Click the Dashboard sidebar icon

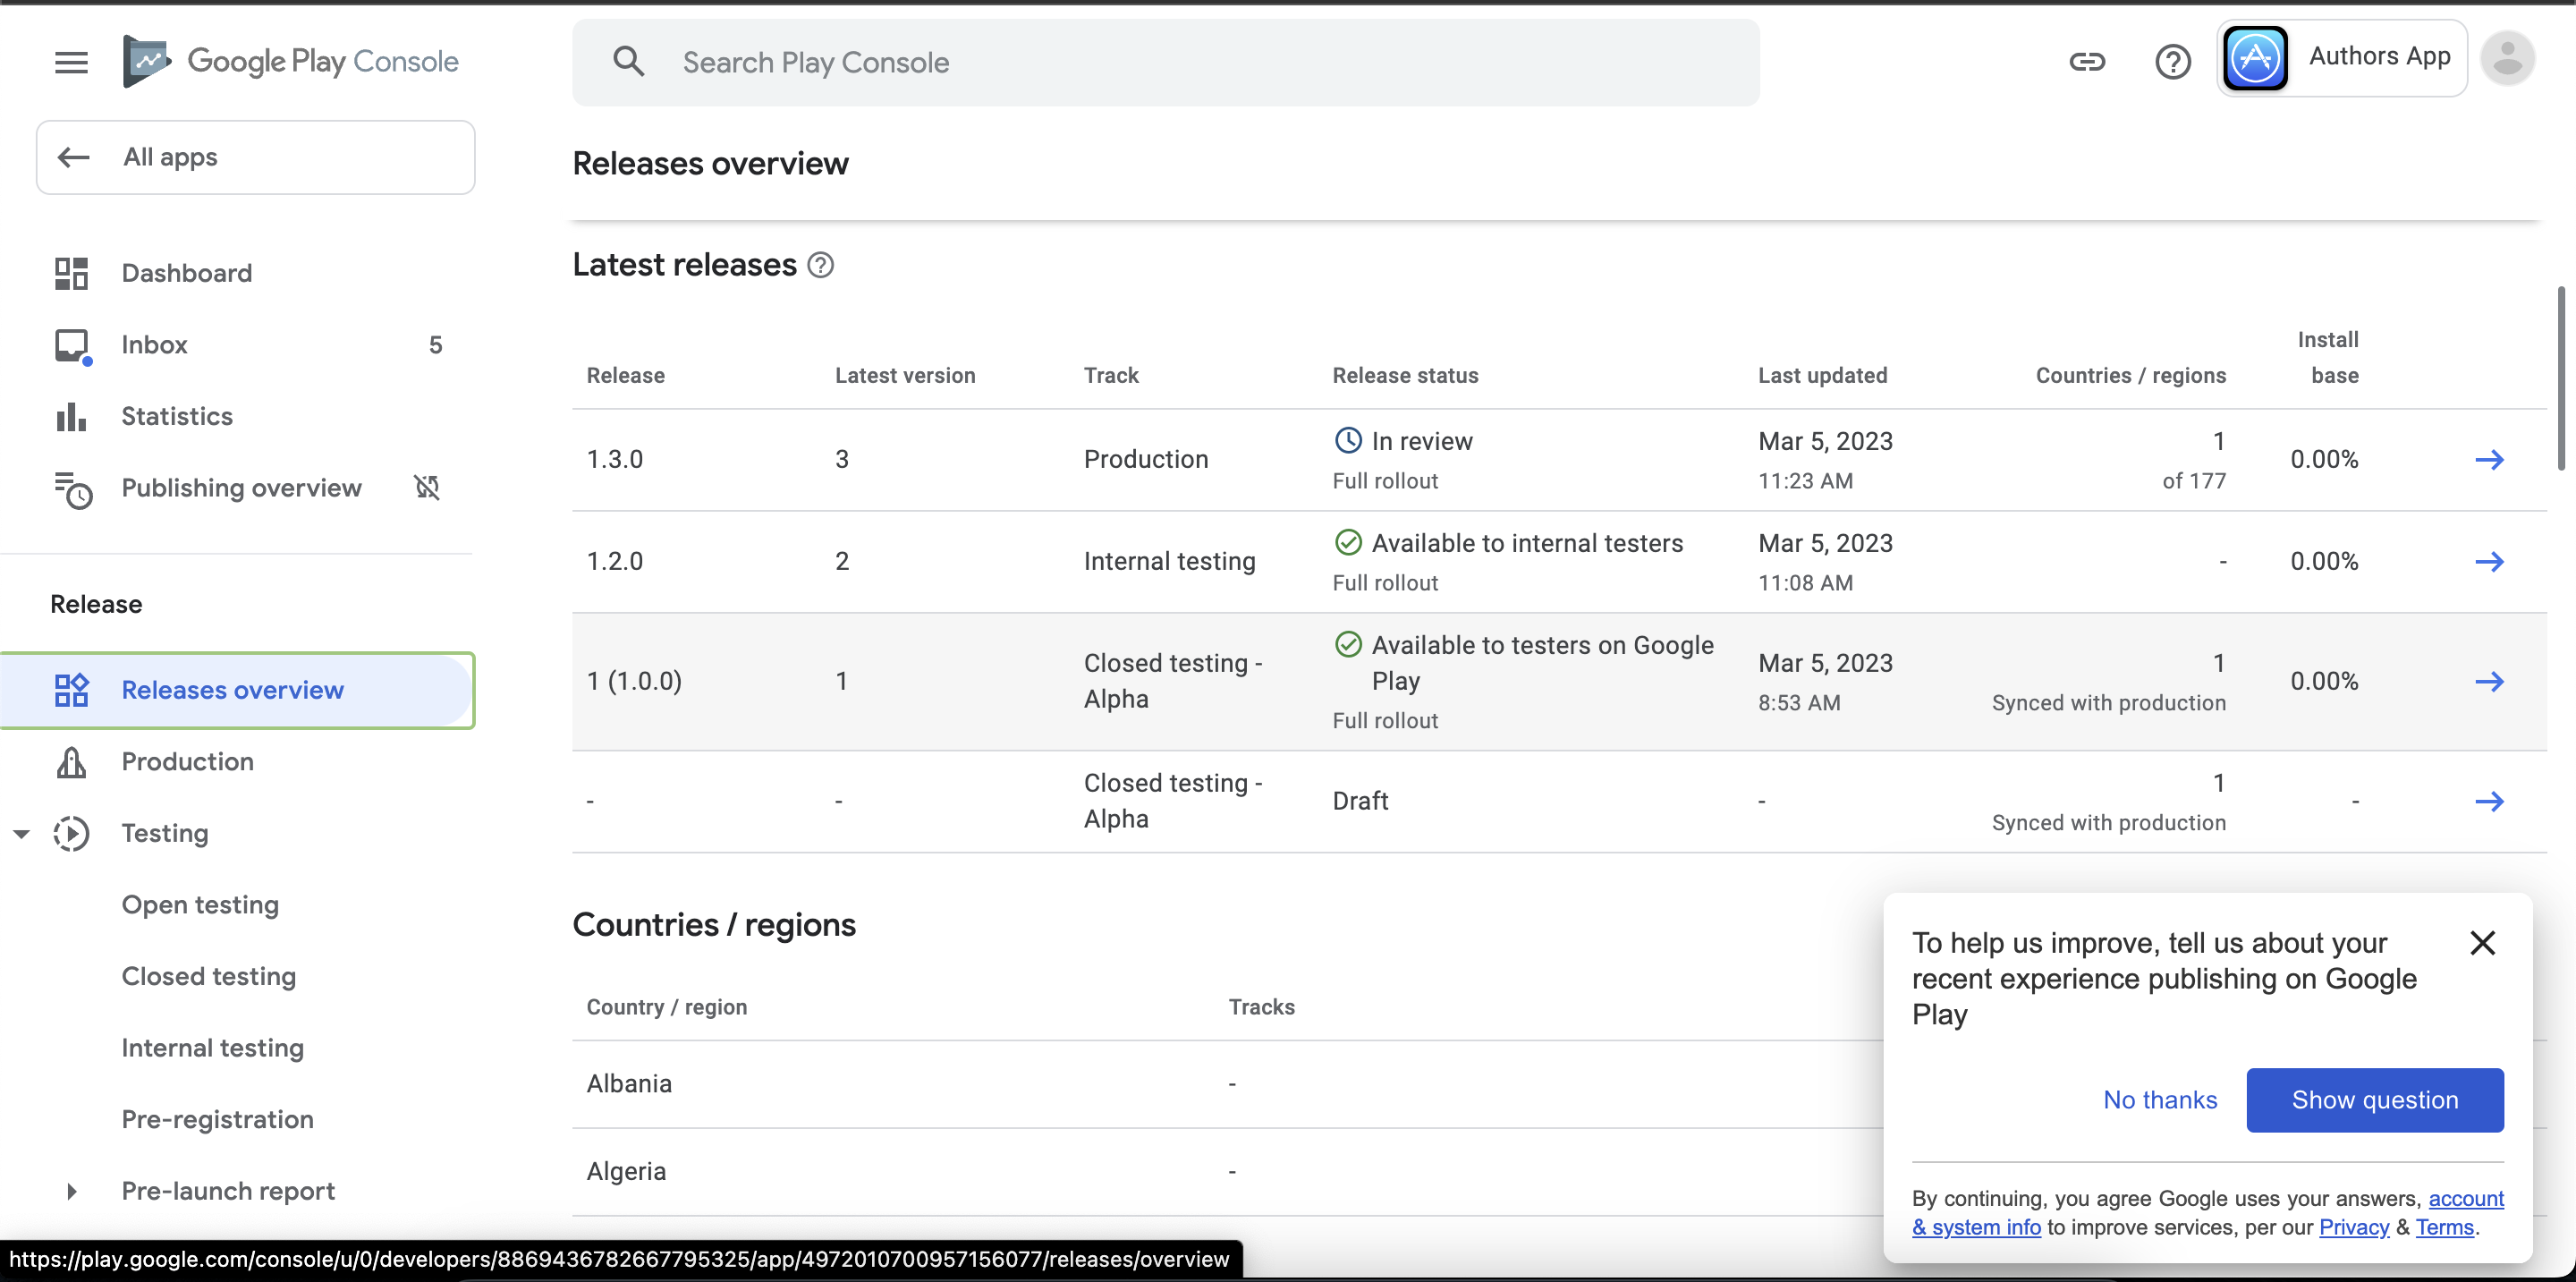click(71, 273)
